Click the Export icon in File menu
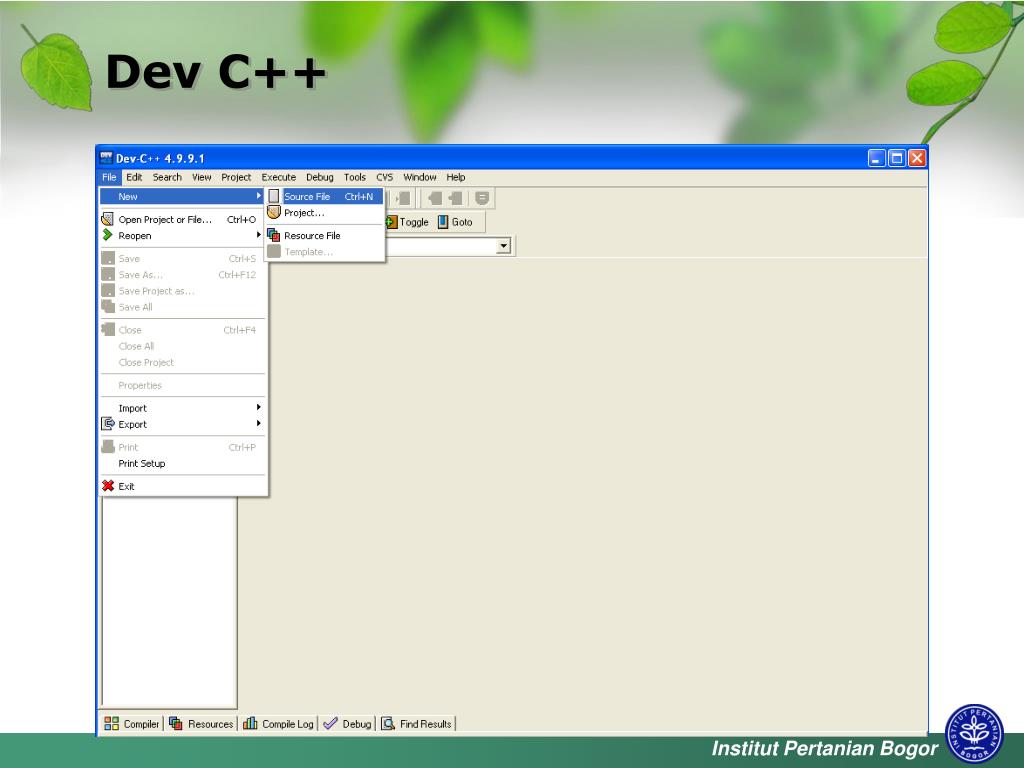The height and width of the screenshot is (768, 1024). [x=108, y=424]
